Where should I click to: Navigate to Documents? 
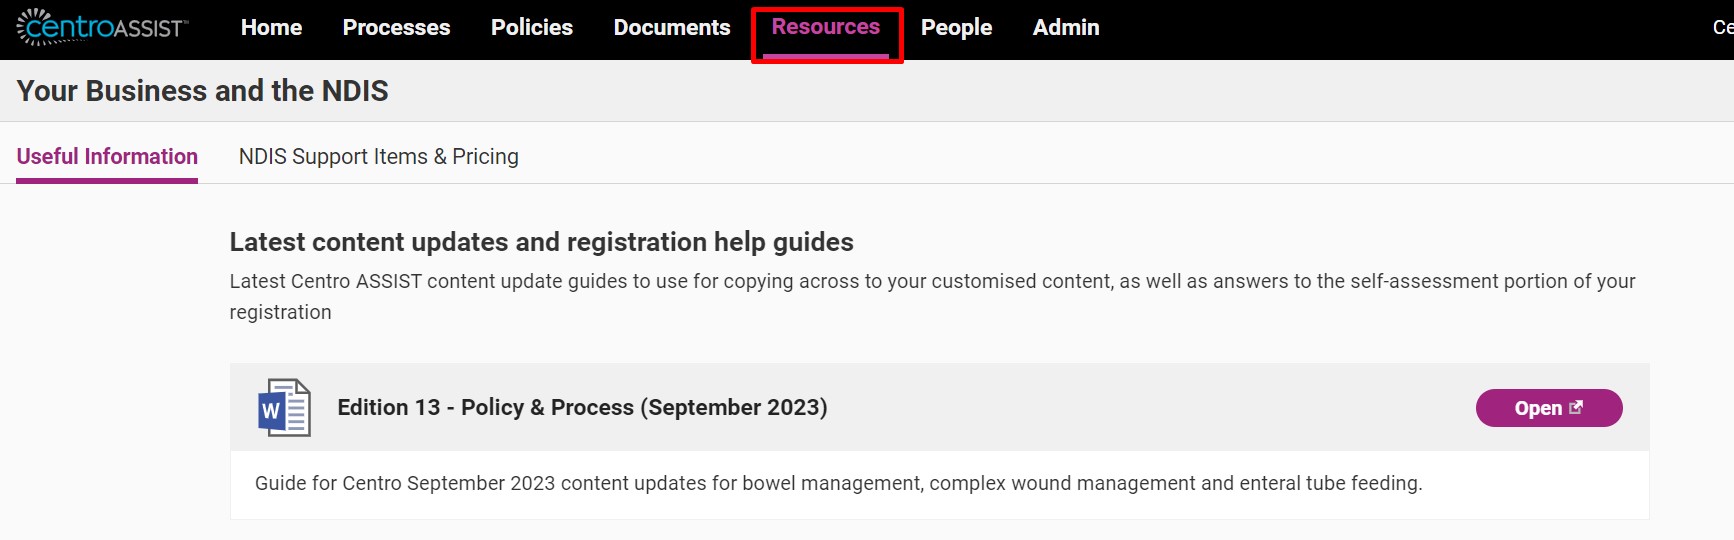click(x=672, y=27)
